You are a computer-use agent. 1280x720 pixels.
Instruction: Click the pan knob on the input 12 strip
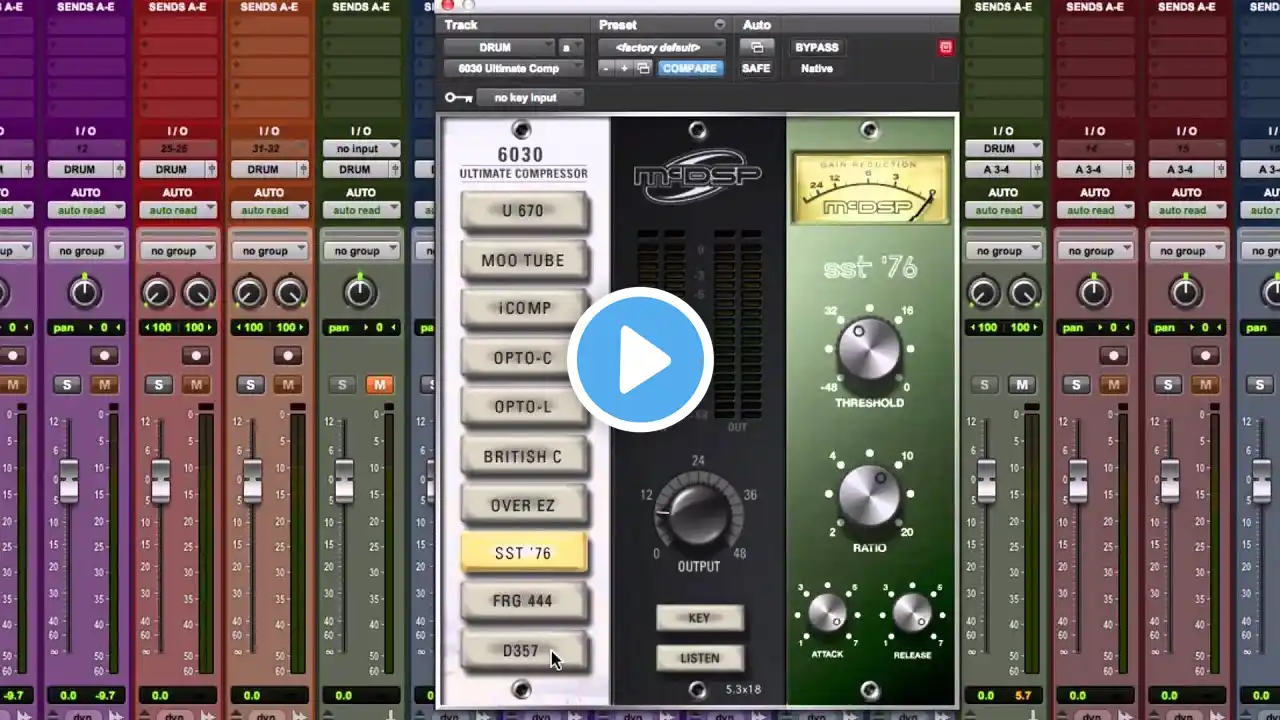pyautogui.click(x=84, y=292)
